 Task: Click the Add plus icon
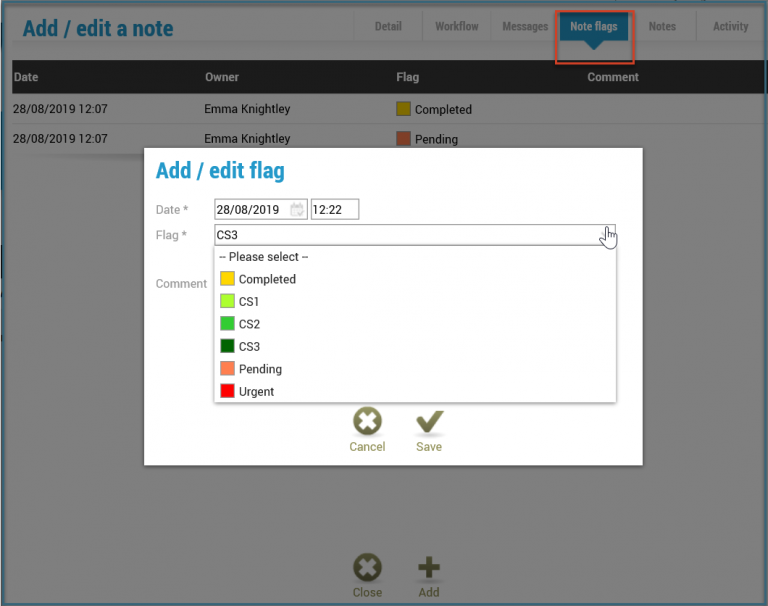[429, 568]
